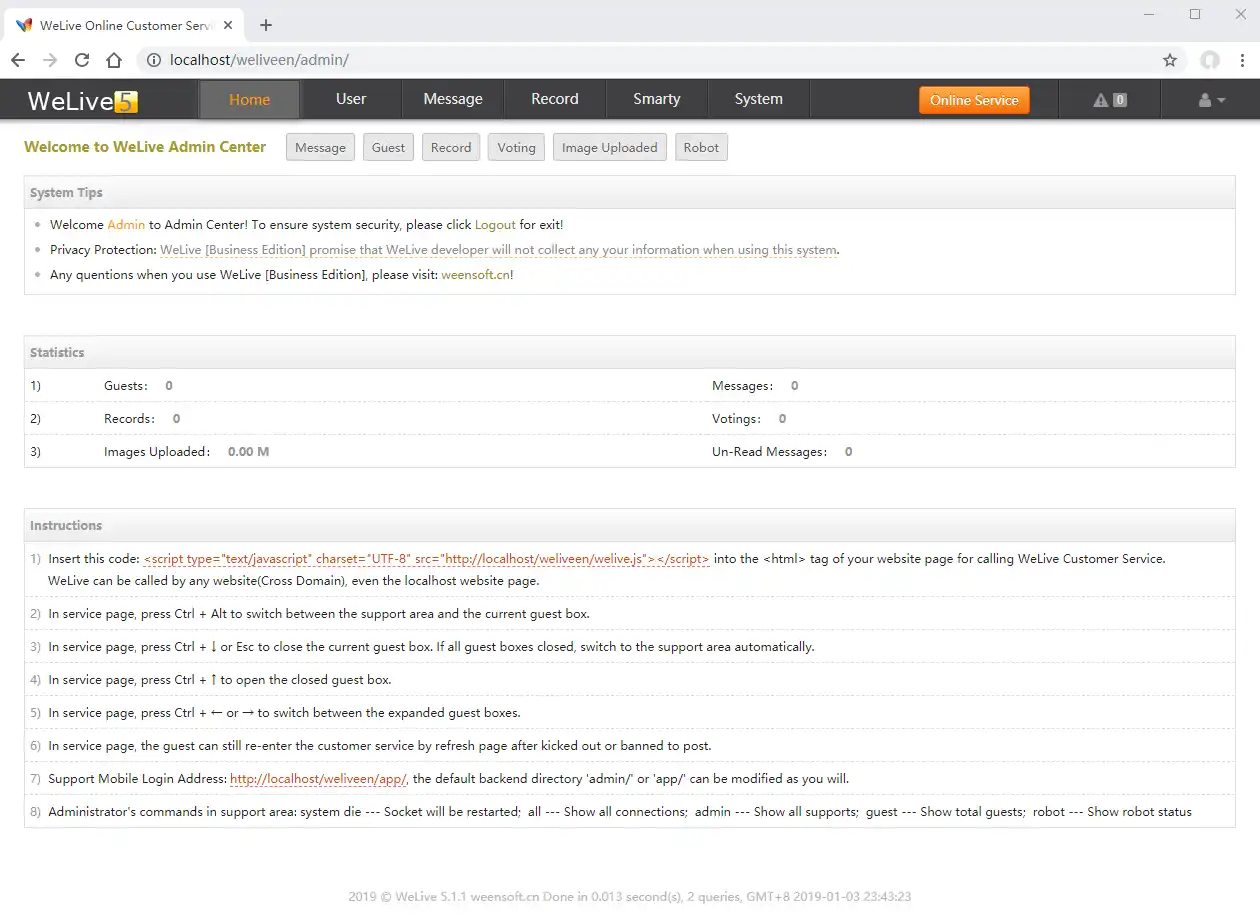Screen dimensions: 1260x920
Task: Open the Message menu in navbar
Action: (453, 99)
